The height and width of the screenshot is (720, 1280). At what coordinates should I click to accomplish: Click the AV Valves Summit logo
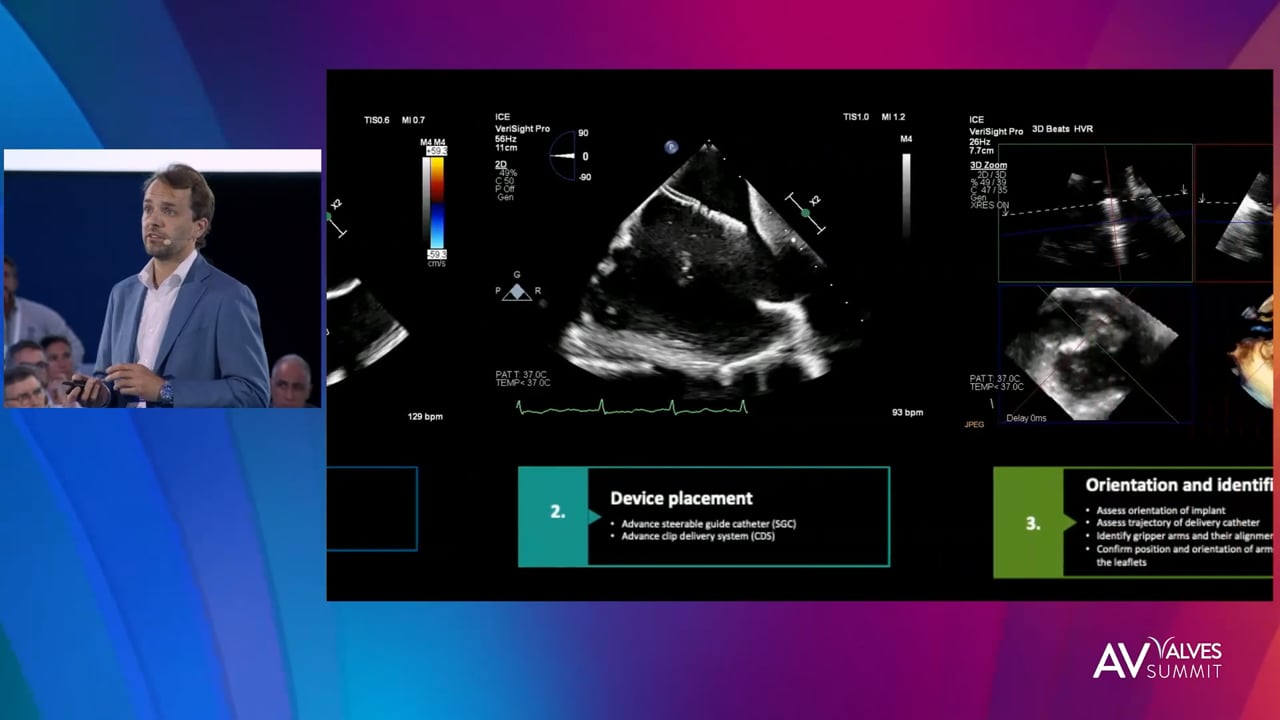[x=1157, y=658]
